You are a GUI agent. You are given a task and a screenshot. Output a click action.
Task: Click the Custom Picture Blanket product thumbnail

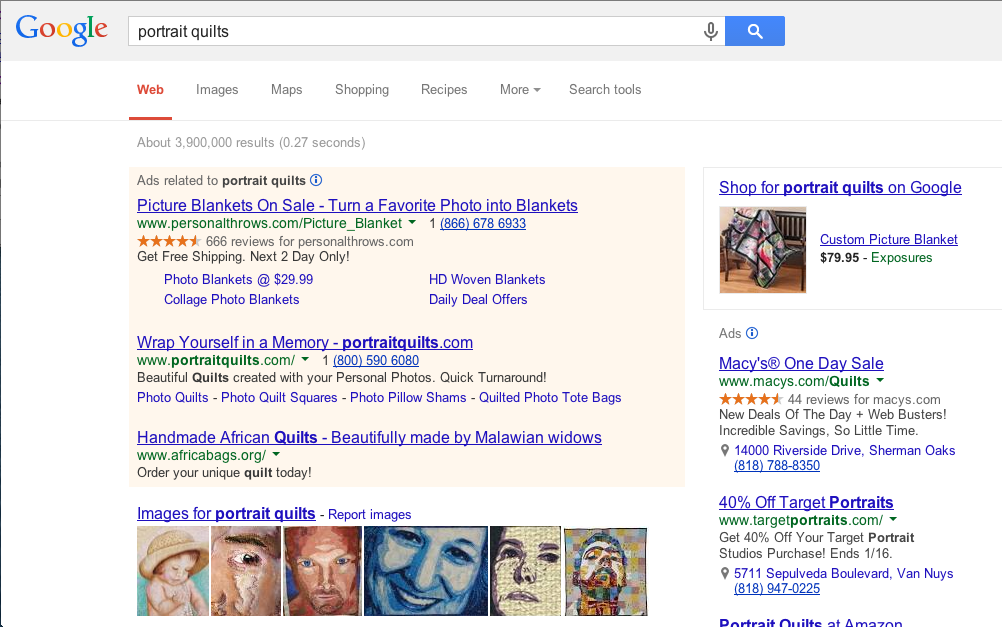tap(762, 250)
